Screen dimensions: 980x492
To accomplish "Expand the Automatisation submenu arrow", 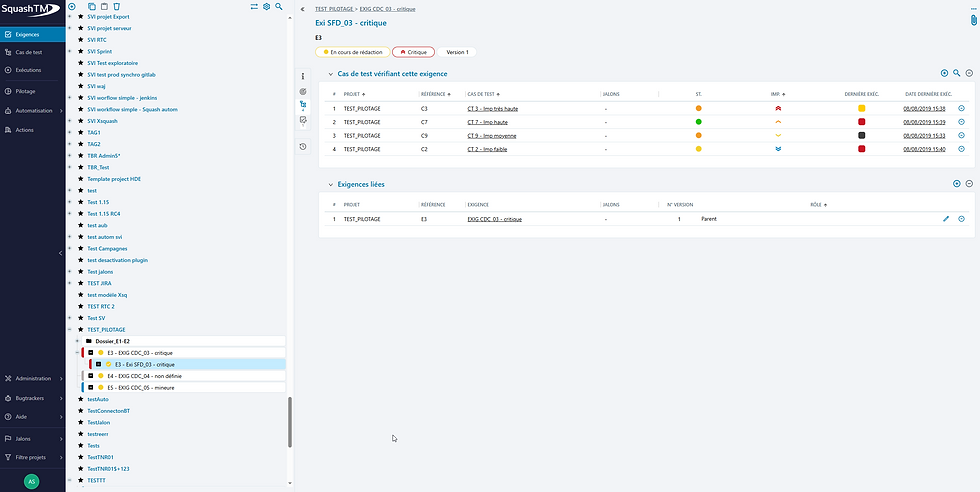I will coord(61,111).
